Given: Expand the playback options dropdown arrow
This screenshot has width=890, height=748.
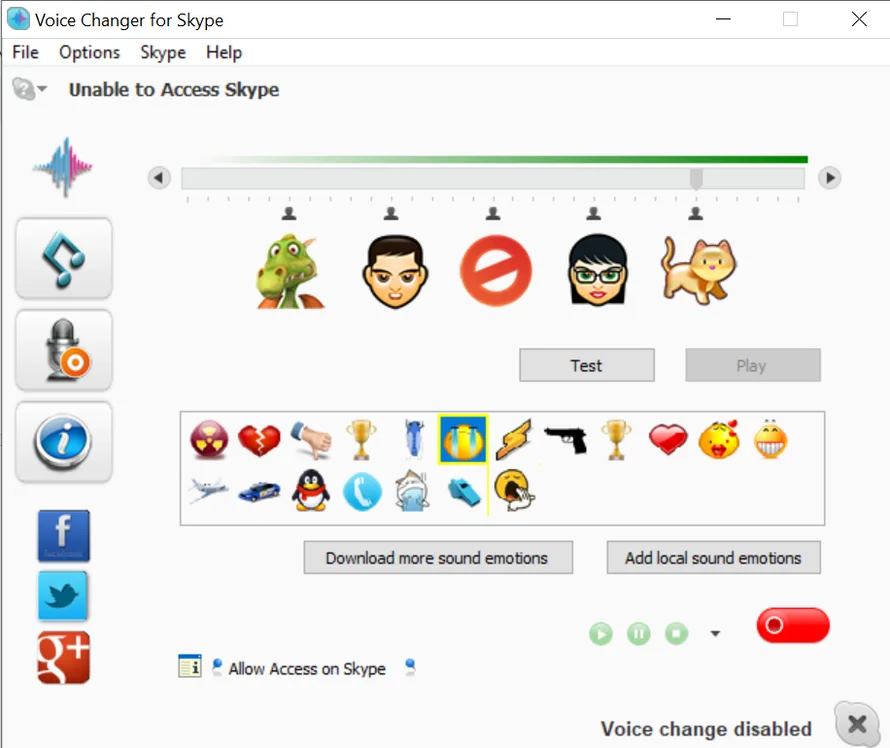Looking at the screenshot, I should coord(715,634).
